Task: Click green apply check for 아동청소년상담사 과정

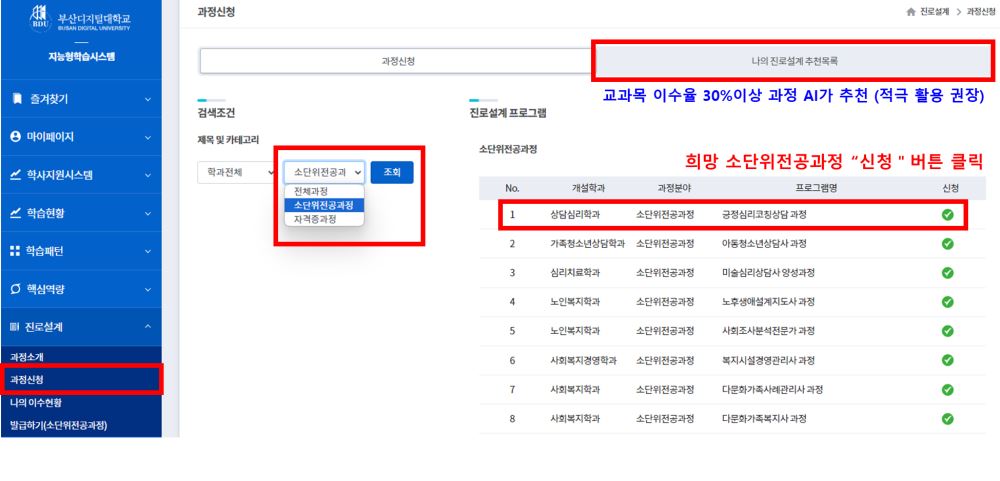Action: tap(947, 244)
